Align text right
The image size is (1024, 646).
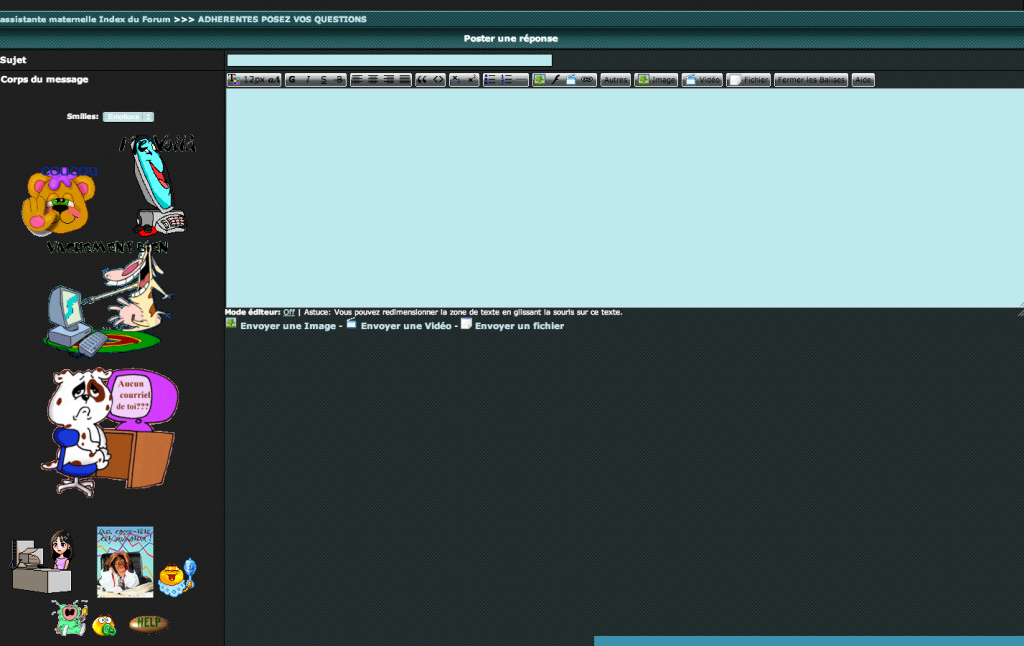point(389,80)
